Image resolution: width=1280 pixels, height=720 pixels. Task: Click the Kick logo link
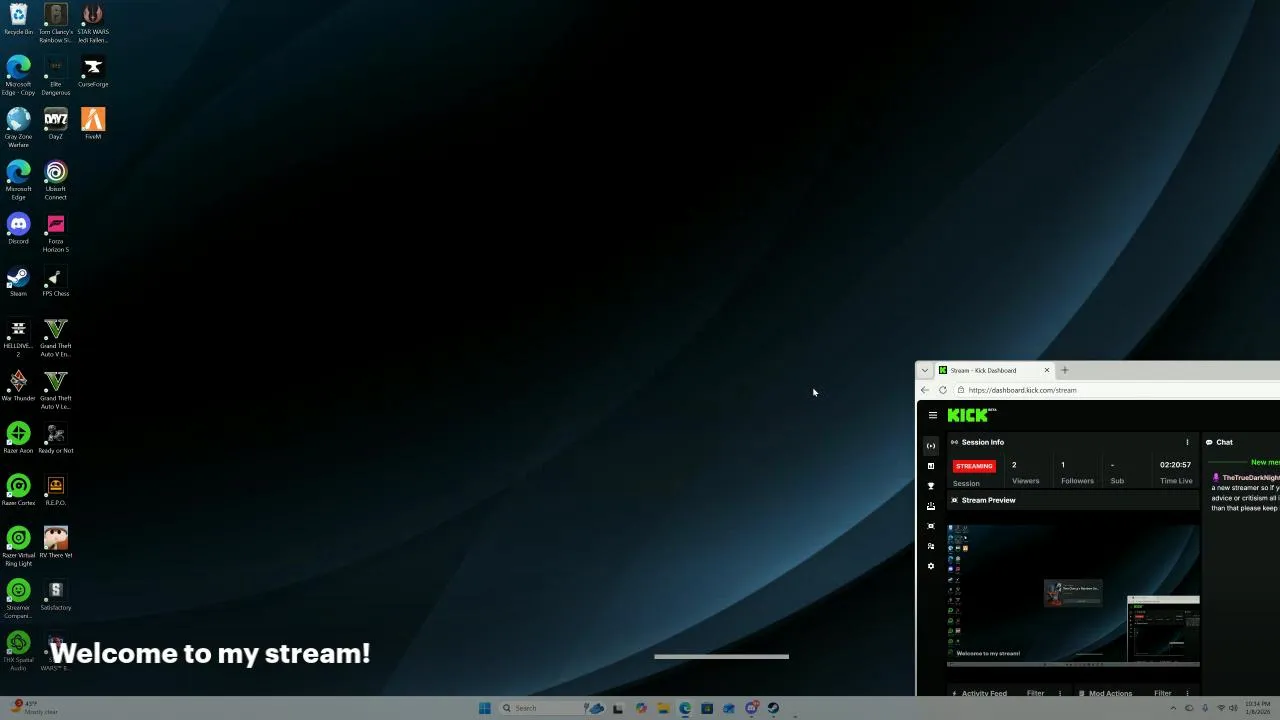coord(971,415)
